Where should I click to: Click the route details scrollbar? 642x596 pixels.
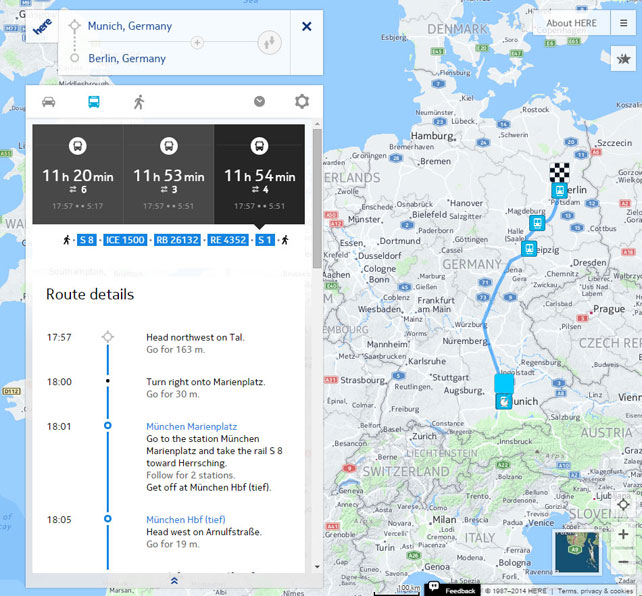(x=317, y=200)
